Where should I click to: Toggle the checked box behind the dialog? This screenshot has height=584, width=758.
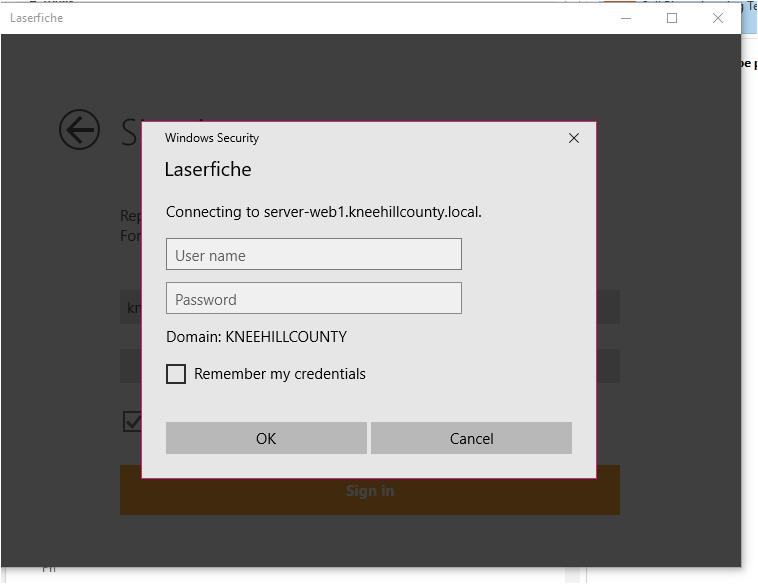132,421
